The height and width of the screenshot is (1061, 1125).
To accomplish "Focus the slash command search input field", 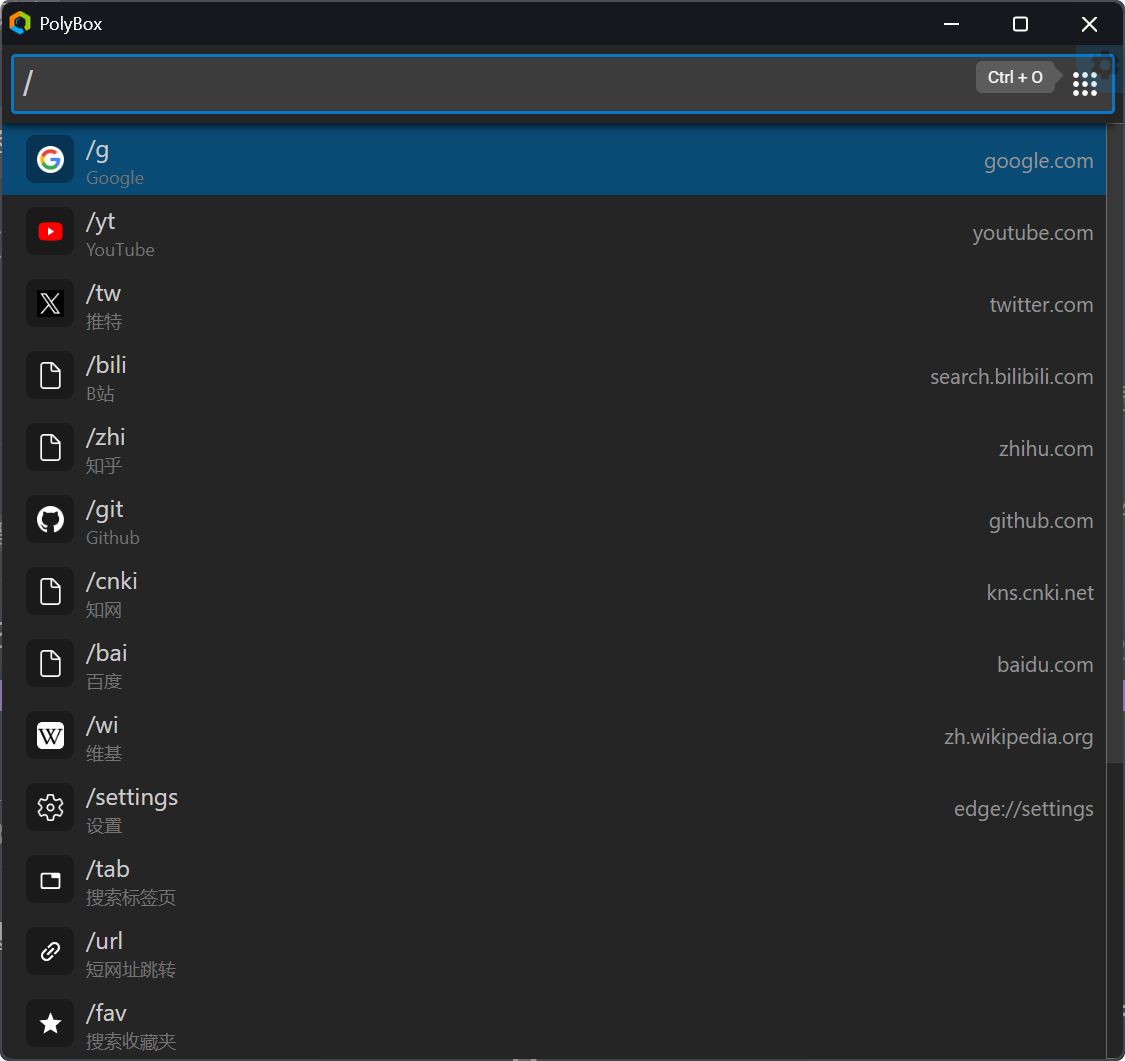I will click(x=495, y=84).
